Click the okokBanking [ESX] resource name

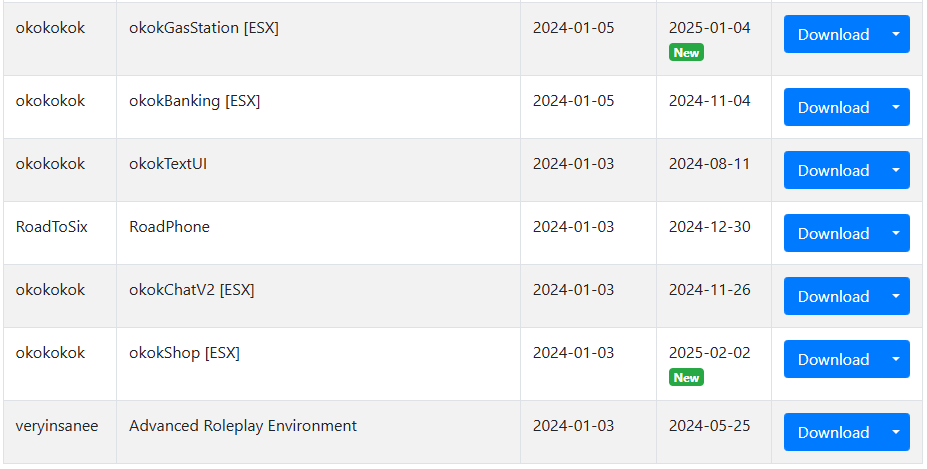pos(195,101)
